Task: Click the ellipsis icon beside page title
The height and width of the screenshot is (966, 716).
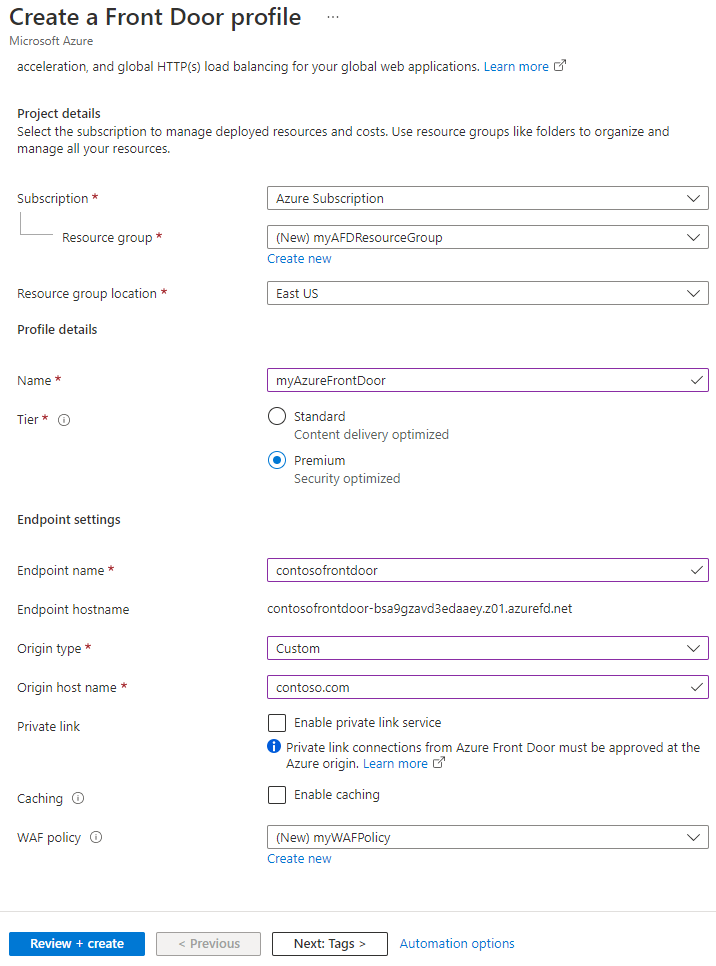Action: click(x=333, y=18)
